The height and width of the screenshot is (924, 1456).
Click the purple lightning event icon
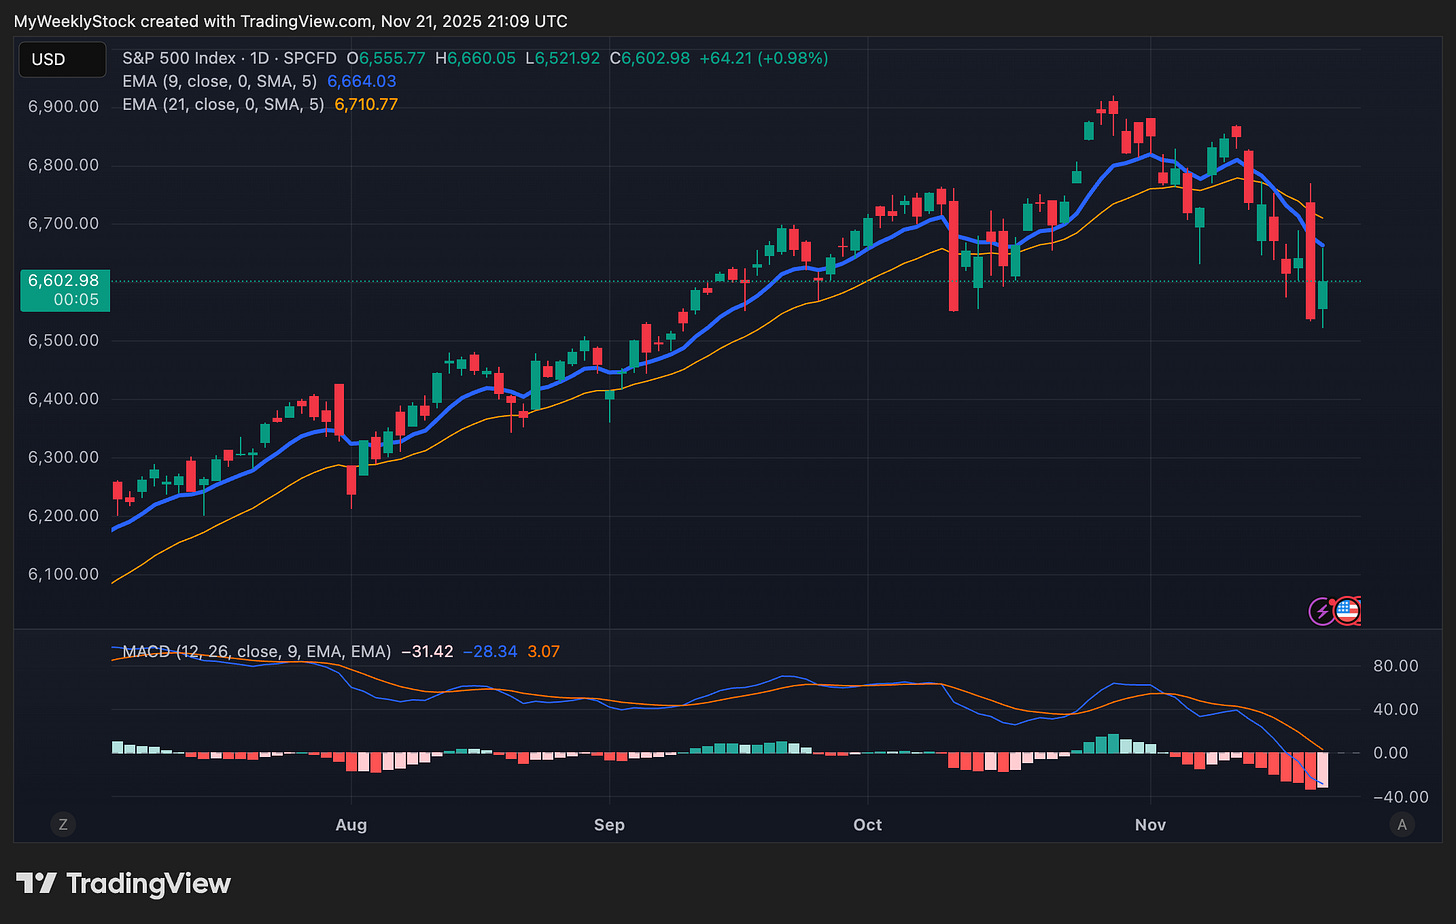click(x=1322, y=611)
